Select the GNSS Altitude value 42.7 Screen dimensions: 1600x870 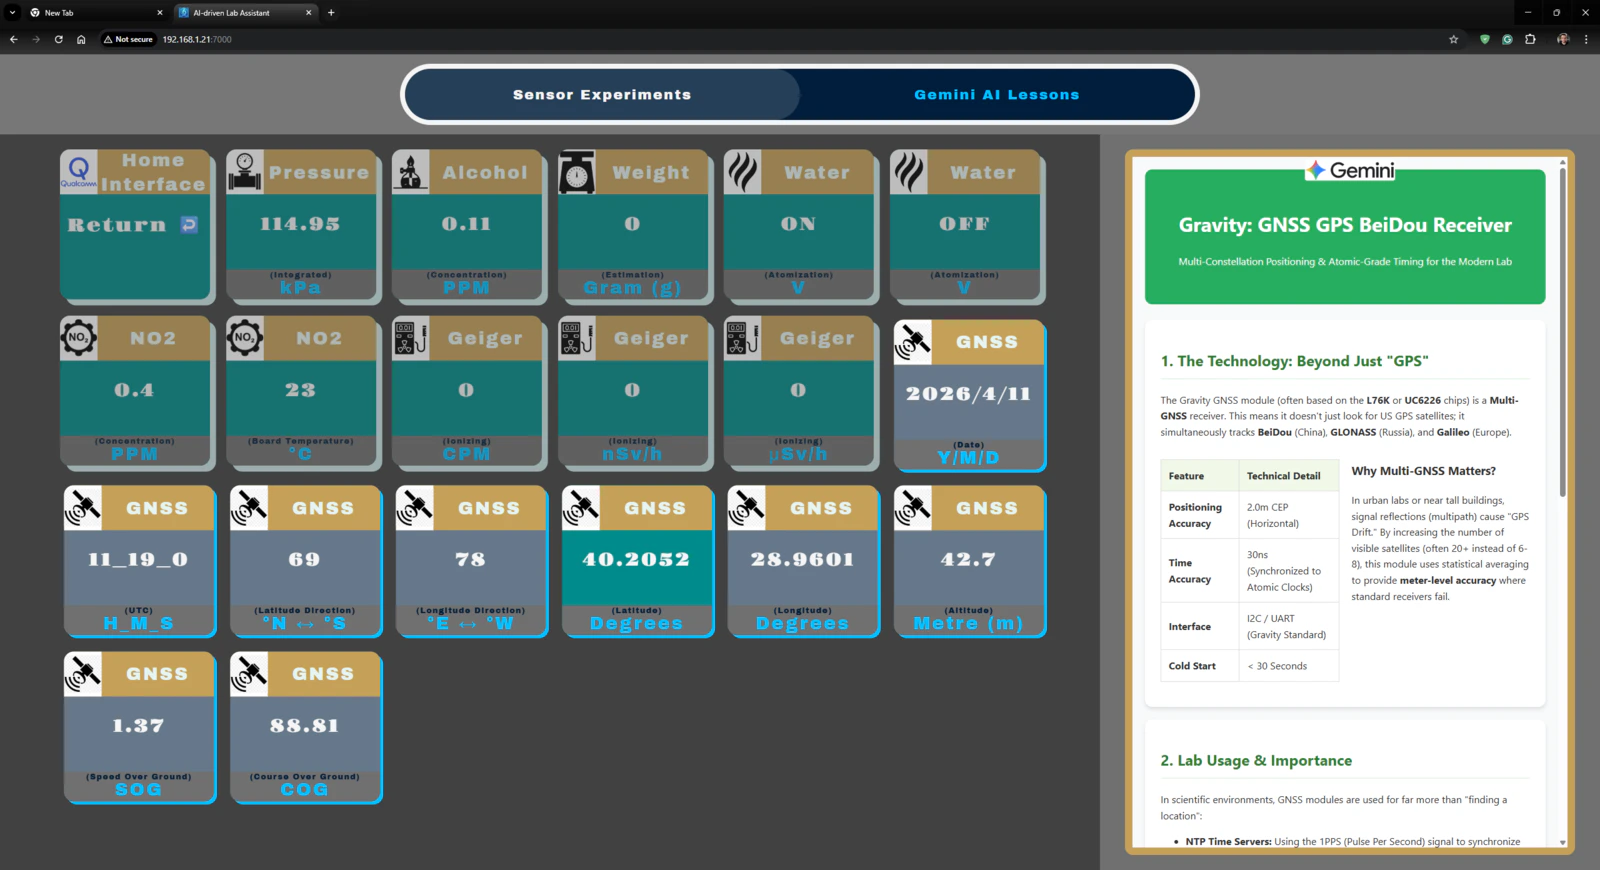pos(968,560)
